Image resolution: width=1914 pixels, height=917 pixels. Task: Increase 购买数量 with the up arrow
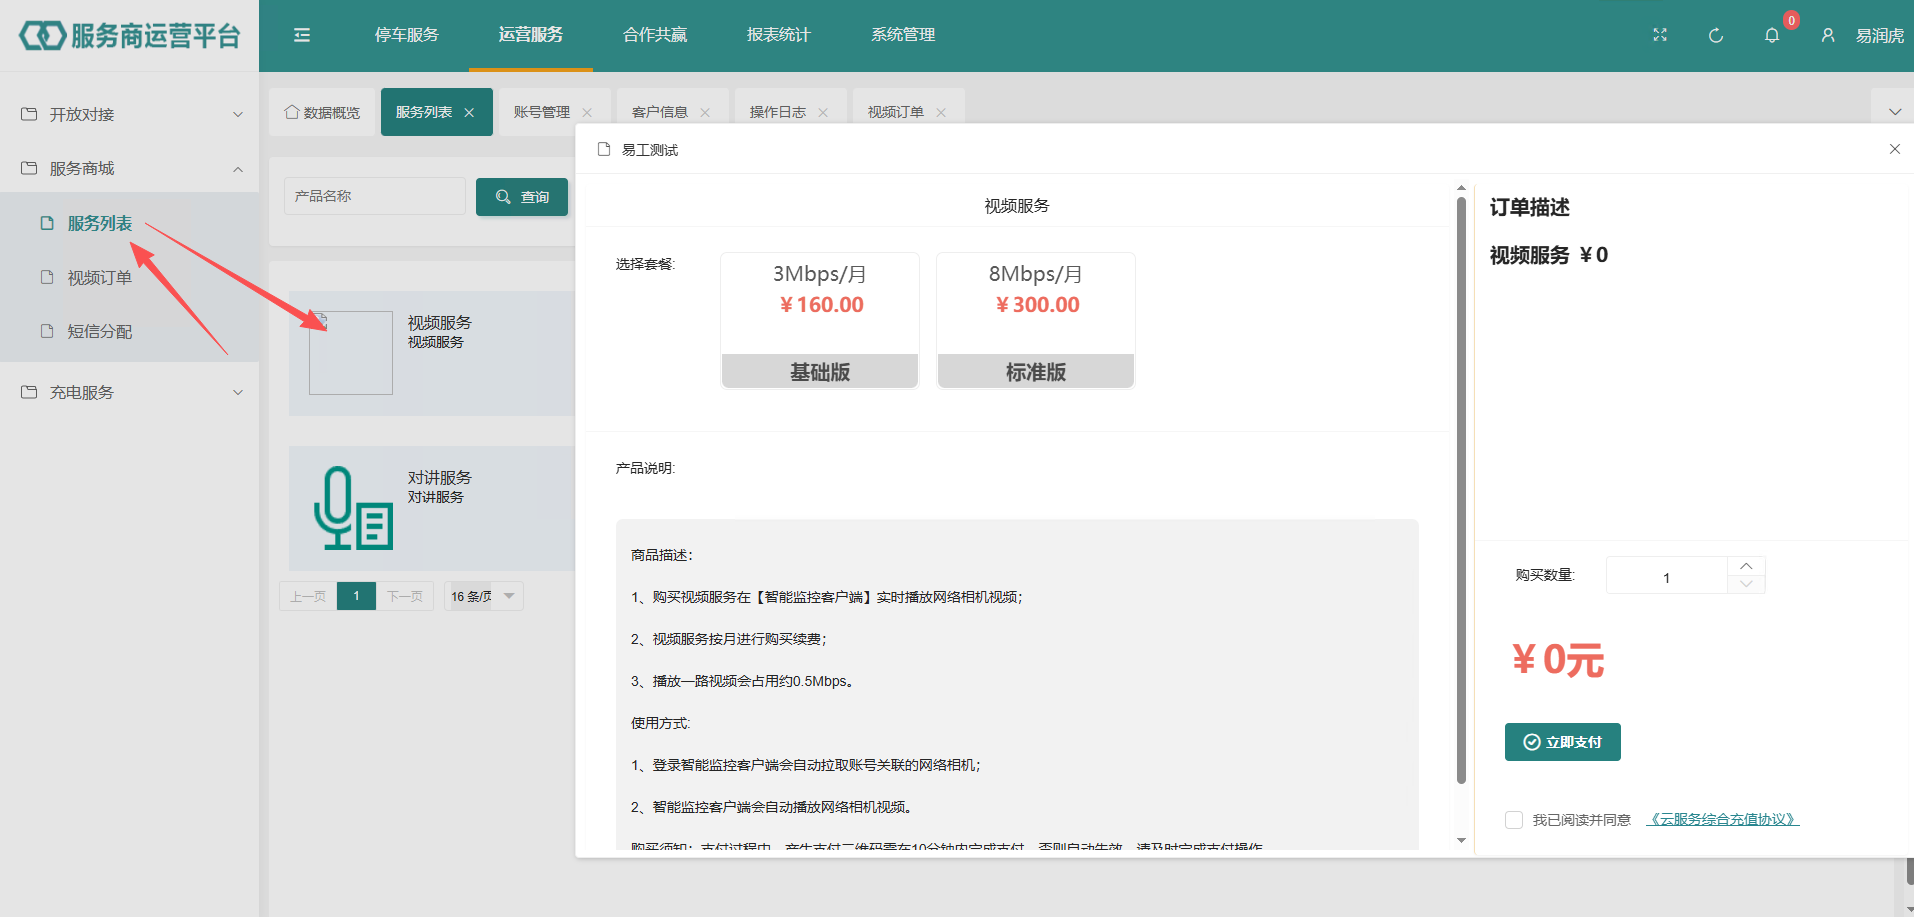1746,566
